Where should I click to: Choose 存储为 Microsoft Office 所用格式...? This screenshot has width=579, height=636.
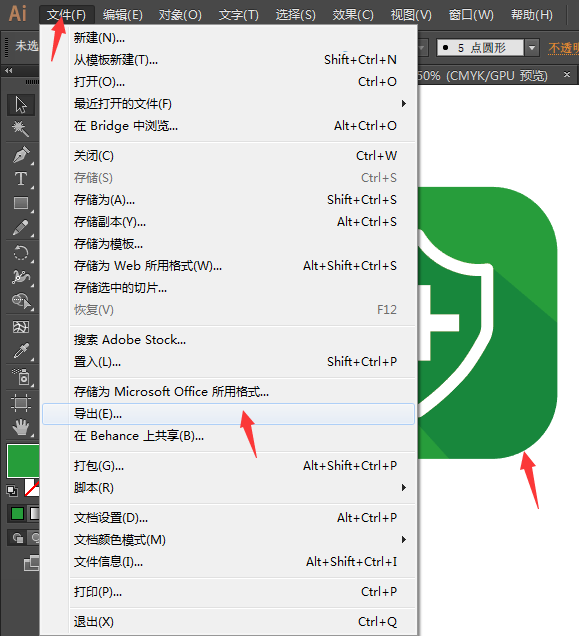tap(228, 392)
